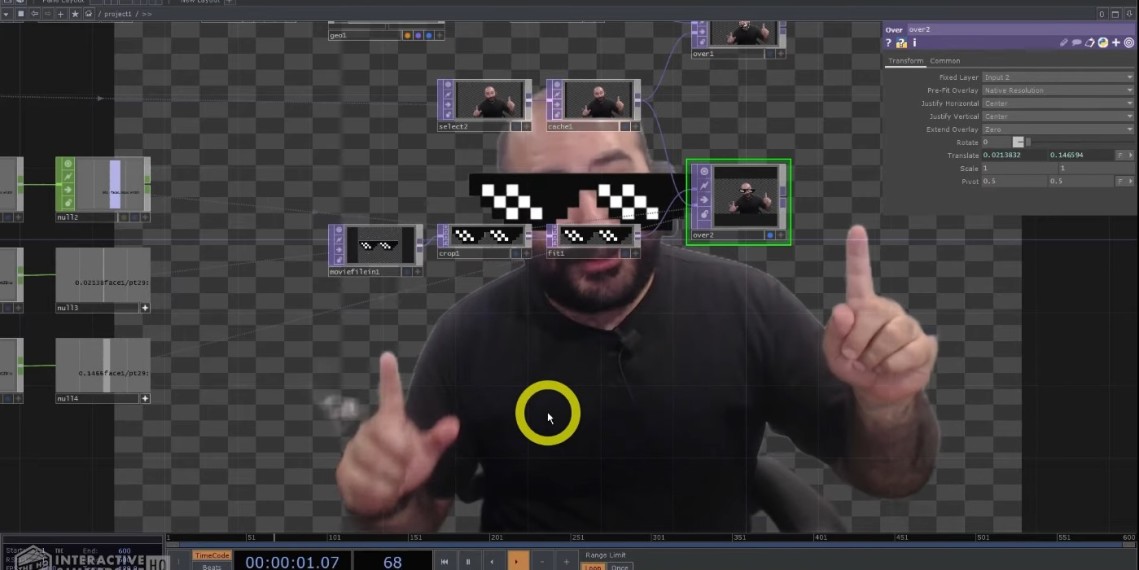Toggle the viewer active icon on over2 node
Image resolution: width=1139 pixels, height=570 pixels.
tap(704, 171)
